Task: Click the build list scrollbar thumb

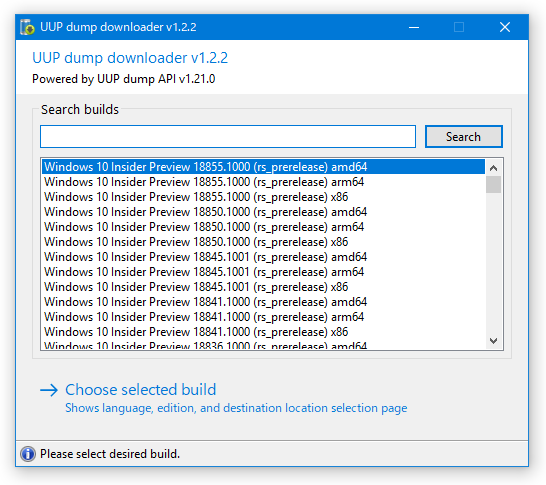Action: (493, 185)
